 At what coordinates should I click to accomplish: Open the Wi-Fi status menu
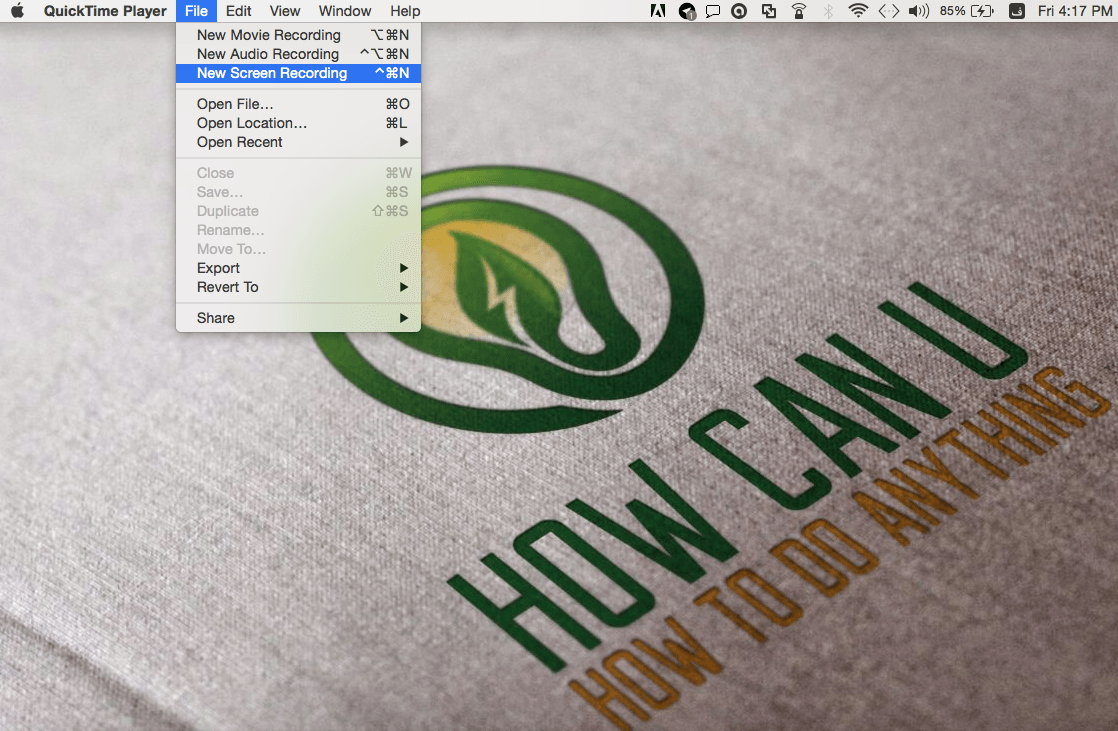pos(858,11)
